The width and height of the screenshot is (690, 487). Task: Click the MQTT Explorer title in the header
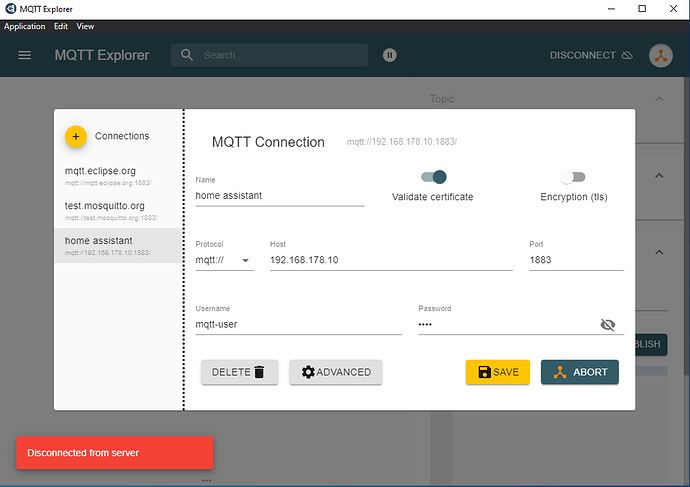tap(102, 55)
